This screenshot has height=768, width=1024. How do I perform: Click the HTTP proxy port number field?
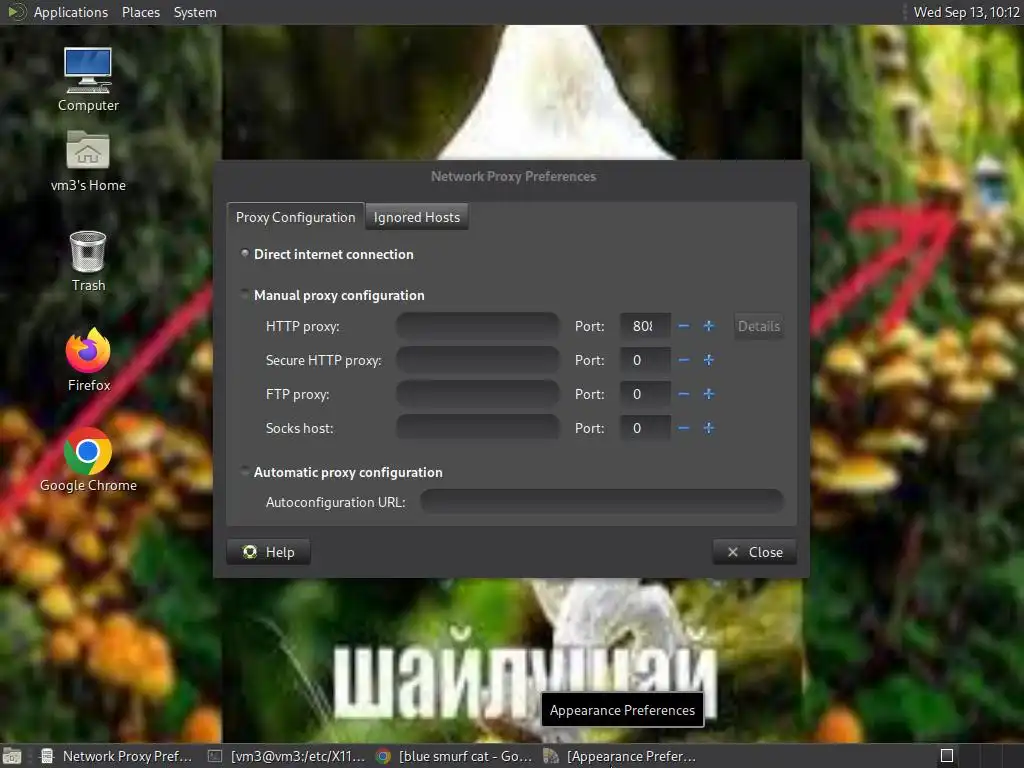[645, 326]
